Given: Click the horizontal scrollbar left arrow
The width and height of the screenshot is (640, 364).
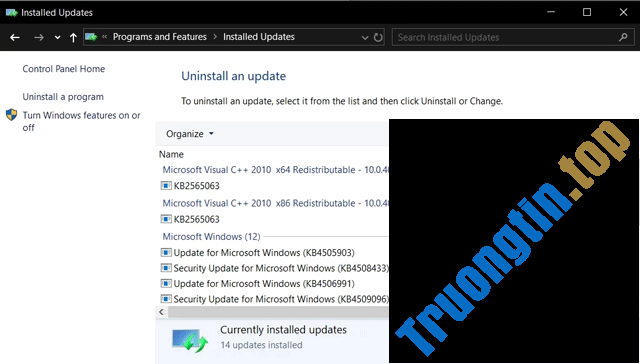Looking at the screenshot, I should pyautogui.click(x=162, y=312).
